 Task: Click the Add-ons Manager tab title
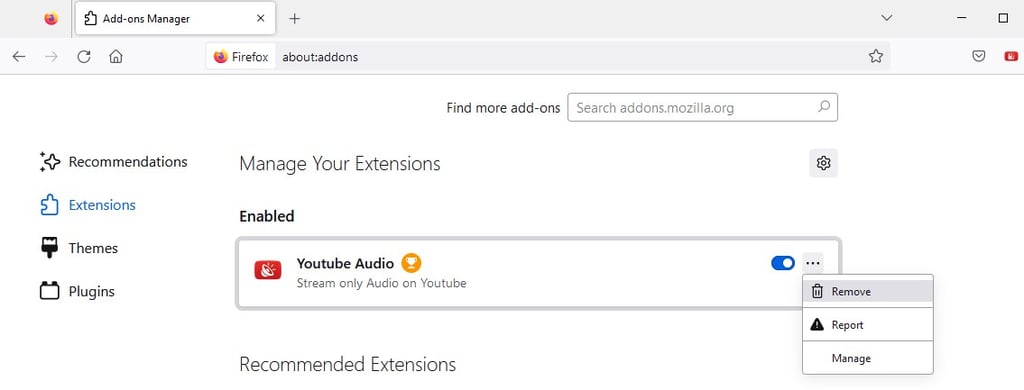click(x=146, y=19)
